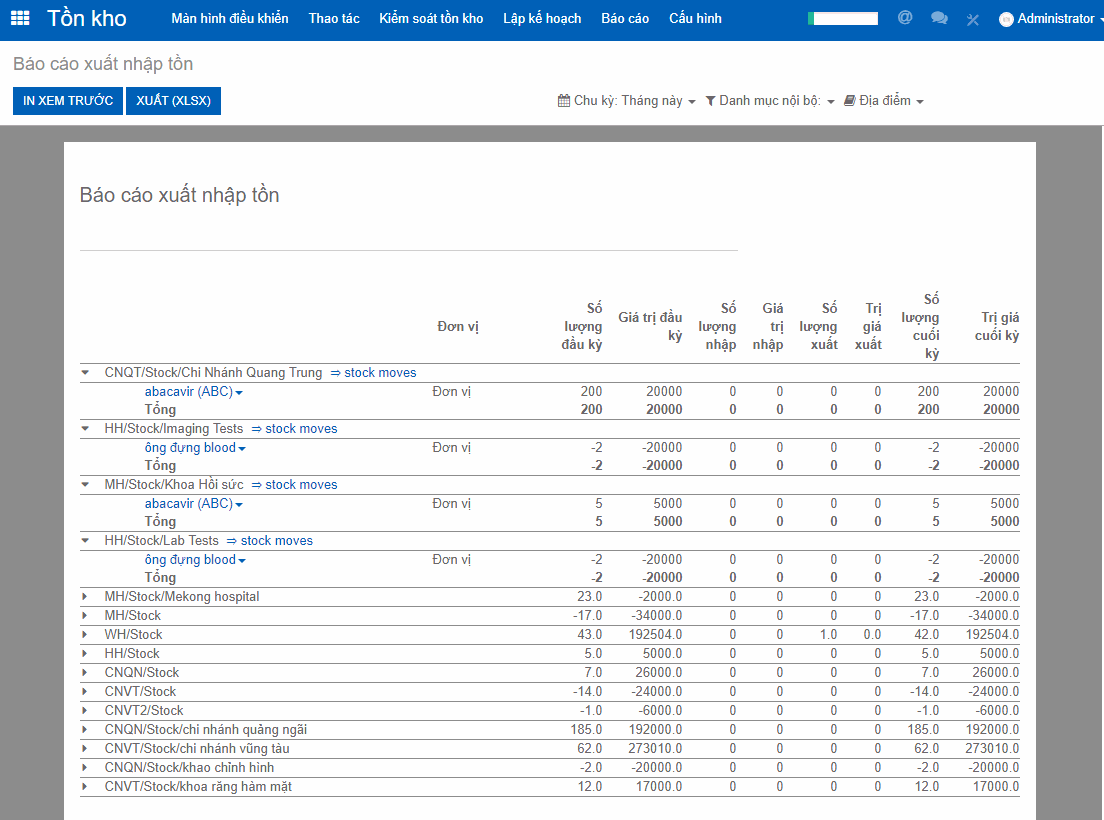This screenshot has width=1104, height=820.
Task: Click the progress bar in the top navbar
Action: (x=842, y=19)
